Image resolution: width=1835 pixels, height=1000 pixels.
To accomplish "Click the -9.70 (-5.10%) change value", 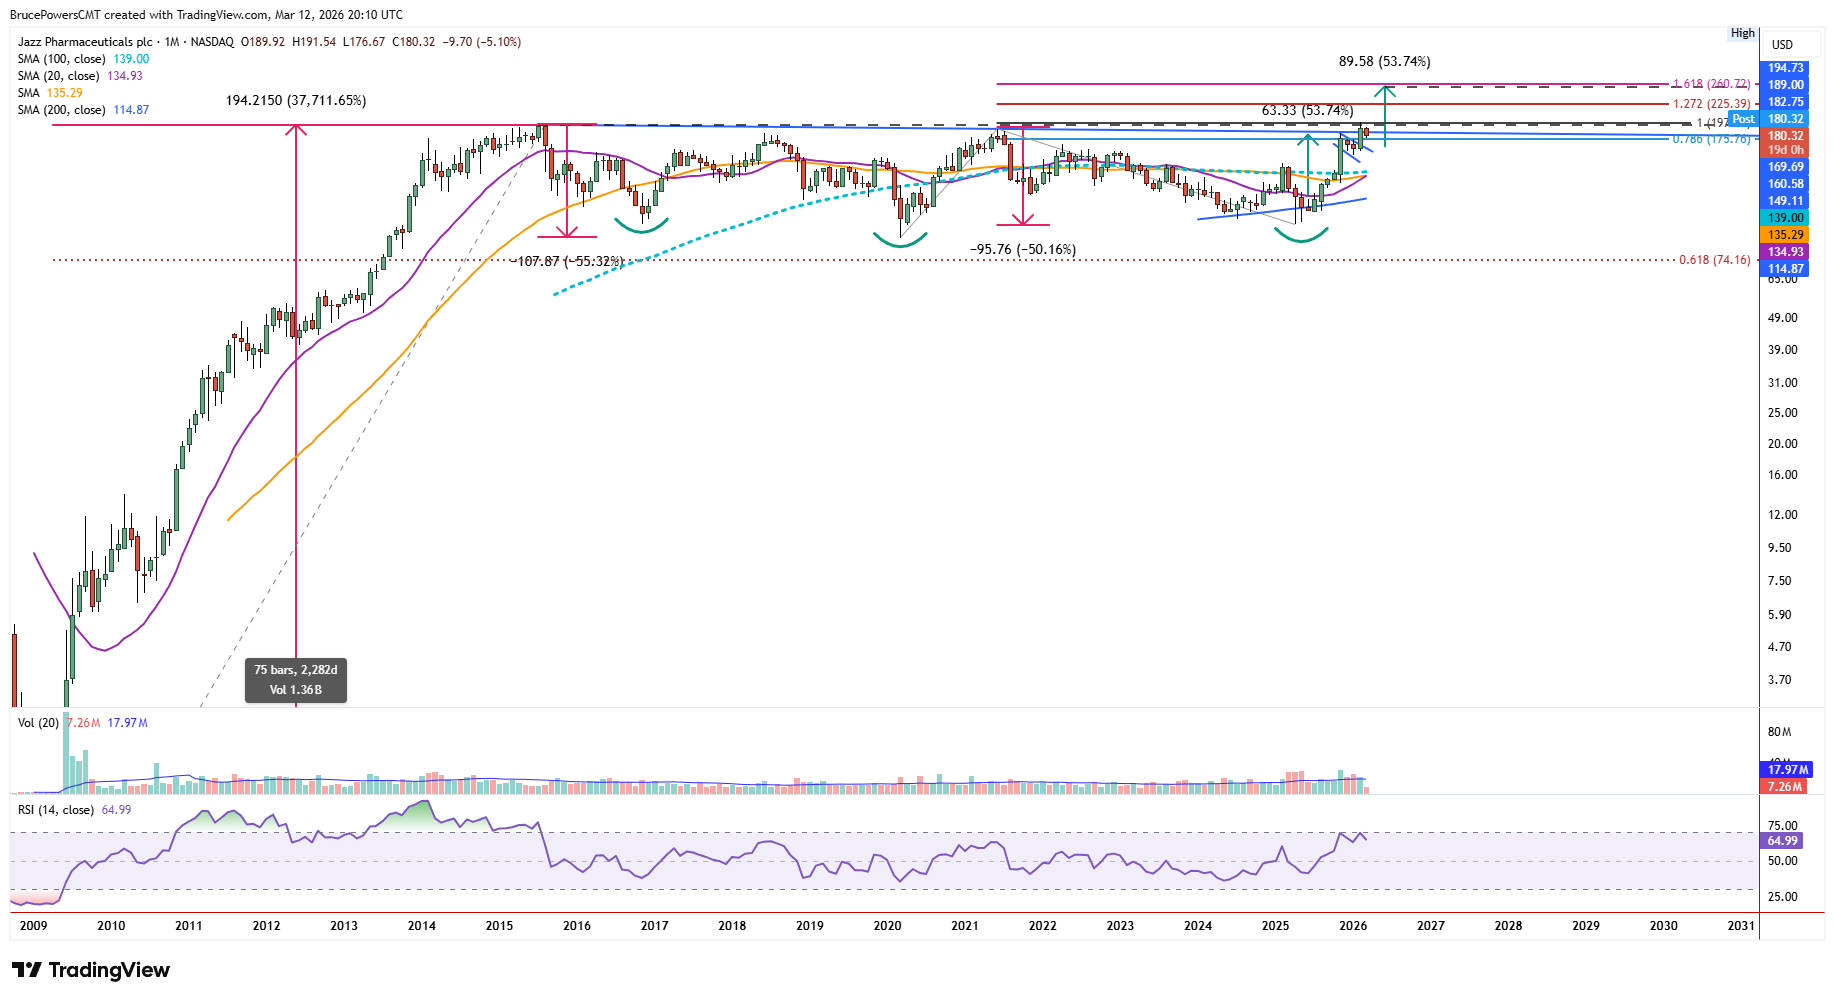I will point(481,42).
